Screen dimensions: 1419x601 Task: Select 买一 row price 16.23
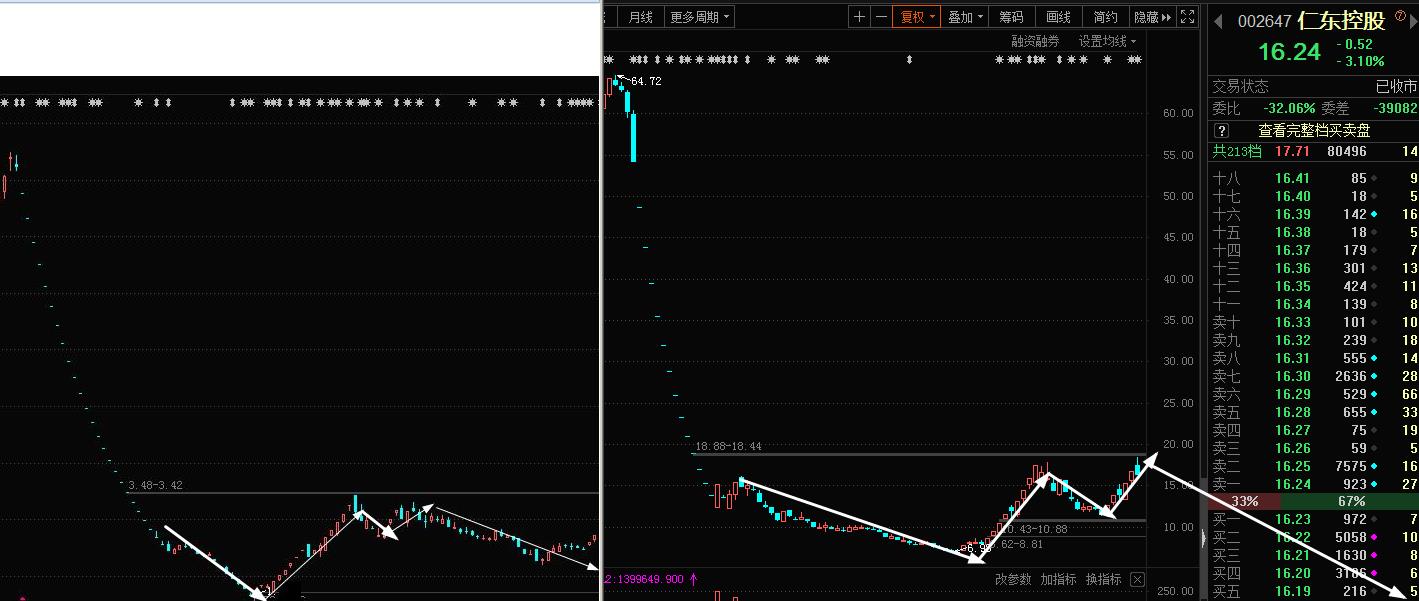[1292, 519]
